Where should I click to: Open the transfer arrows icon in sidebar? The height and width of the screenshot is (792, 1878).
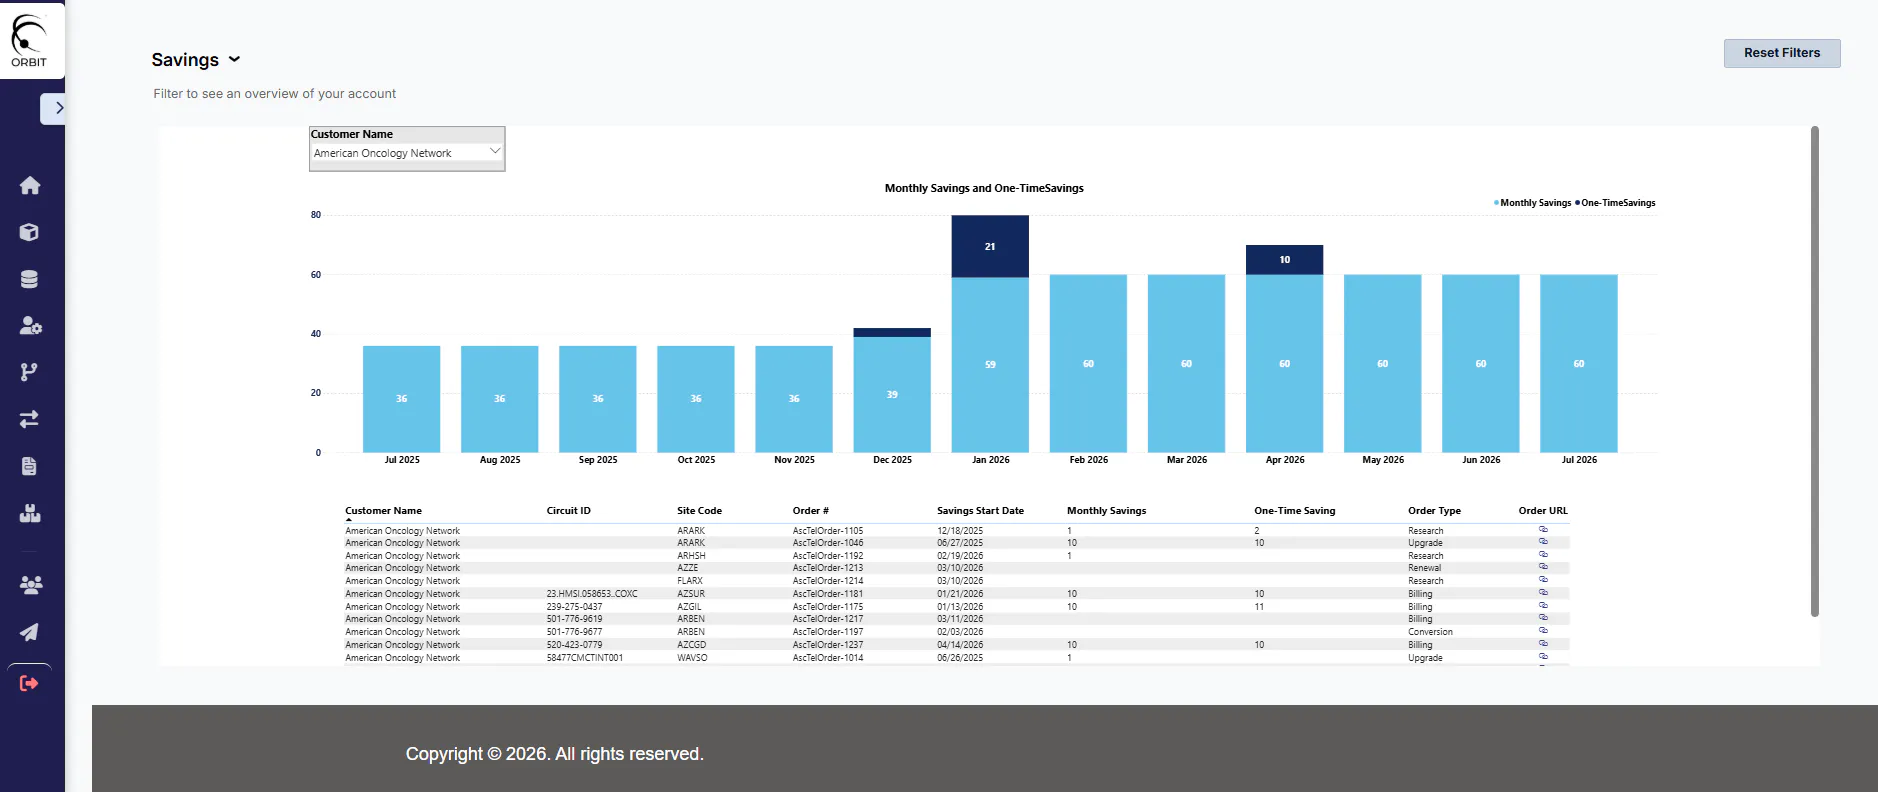click(x=30, y=419)
